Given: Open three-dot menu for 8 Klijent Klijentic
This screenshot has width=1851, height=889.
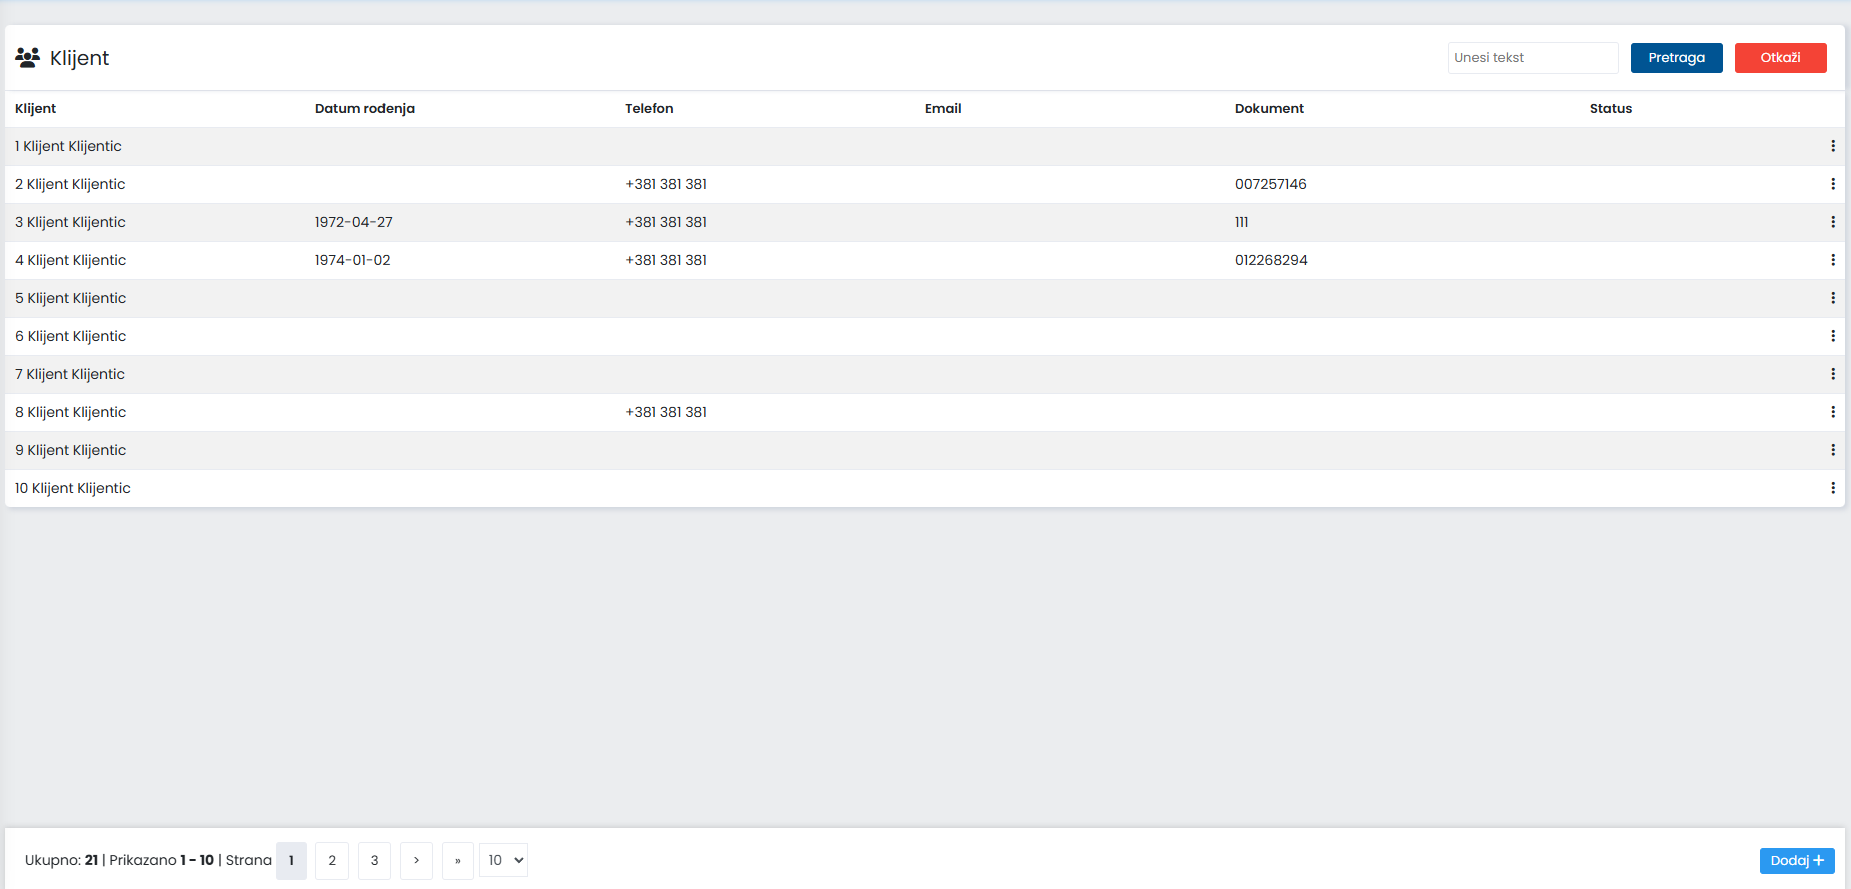Looking at the screenshot, I should (1832, 412).
